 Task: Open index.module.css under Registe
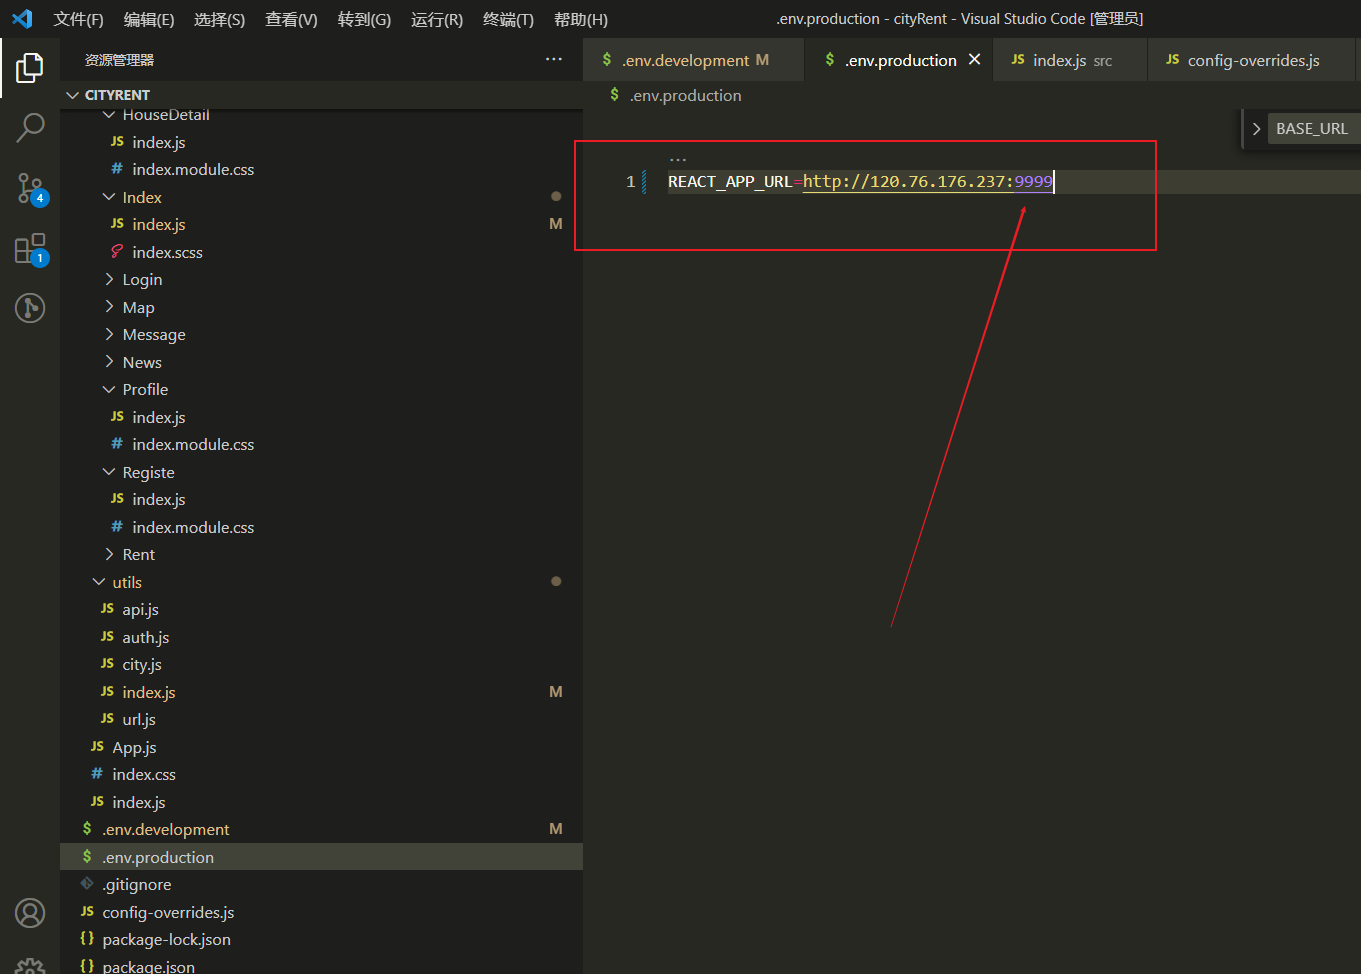coord(321,527)
